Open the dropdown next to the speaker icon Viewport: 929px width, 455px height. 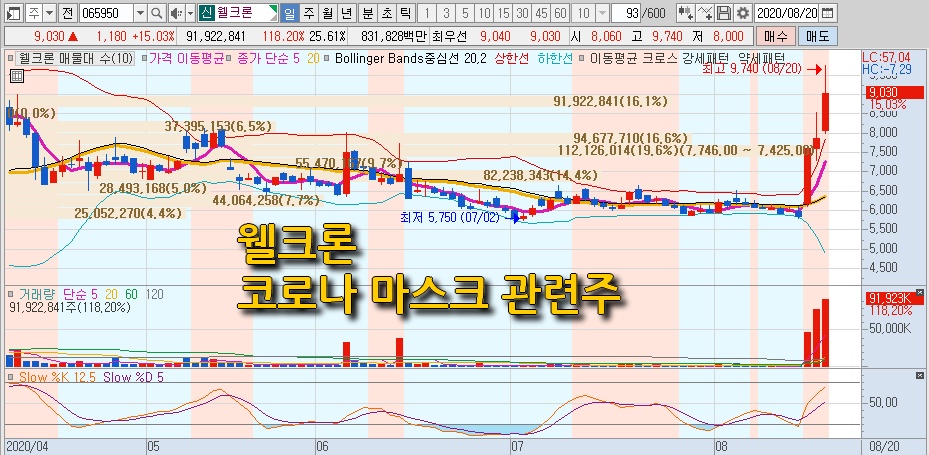[190, 12]
